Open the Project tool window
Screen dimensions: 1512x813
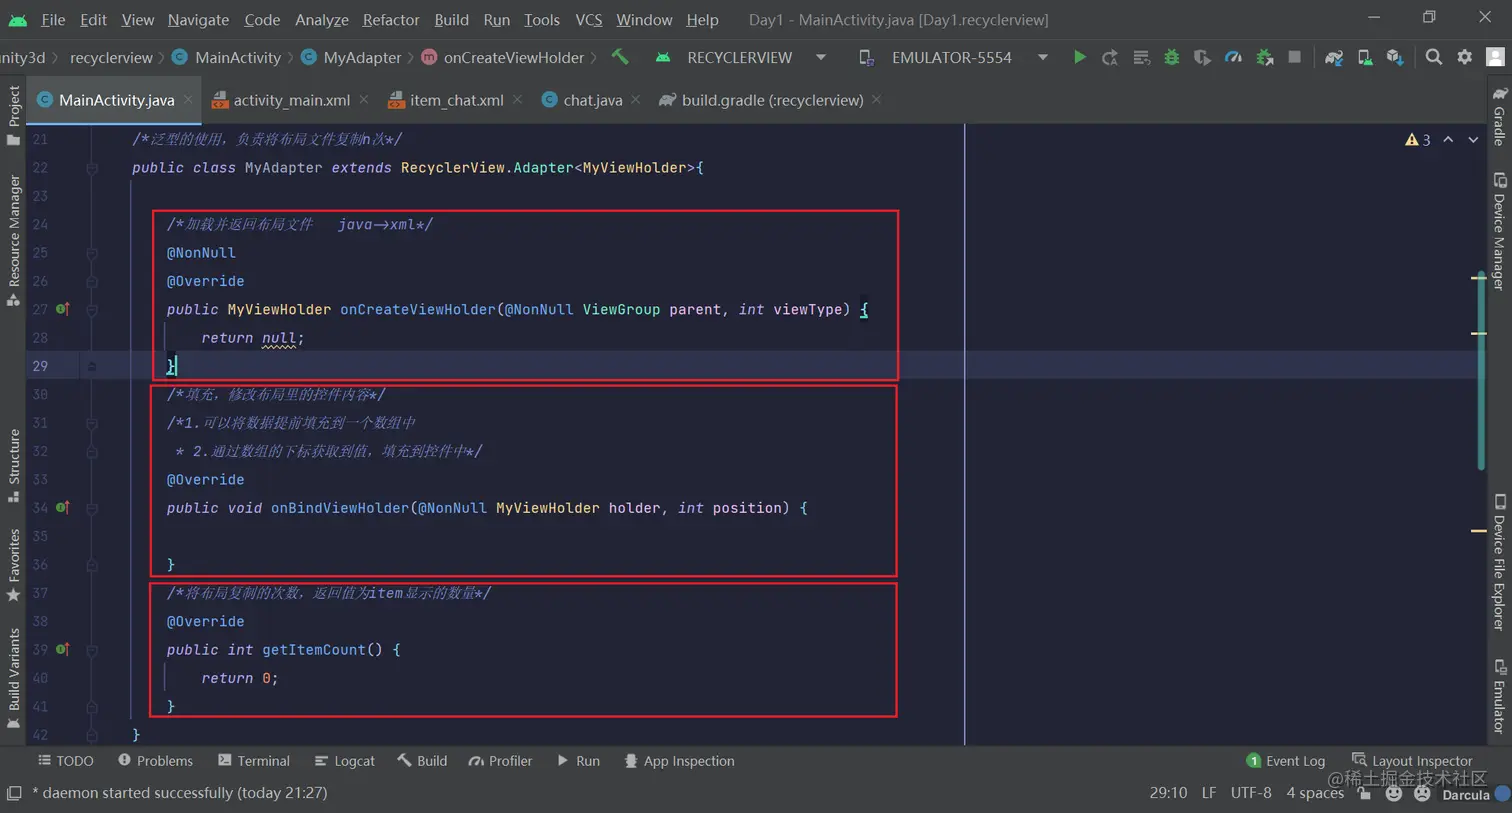click(13, 115)
